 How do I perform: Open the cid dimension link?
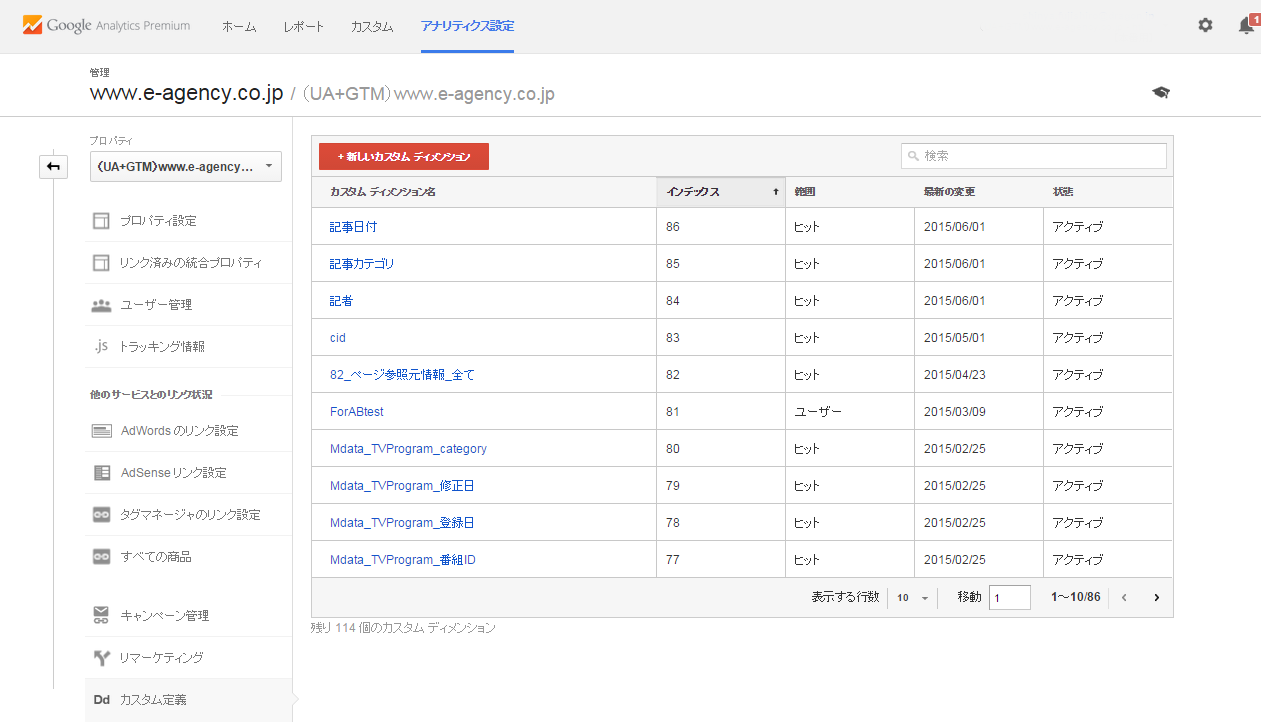338,338
